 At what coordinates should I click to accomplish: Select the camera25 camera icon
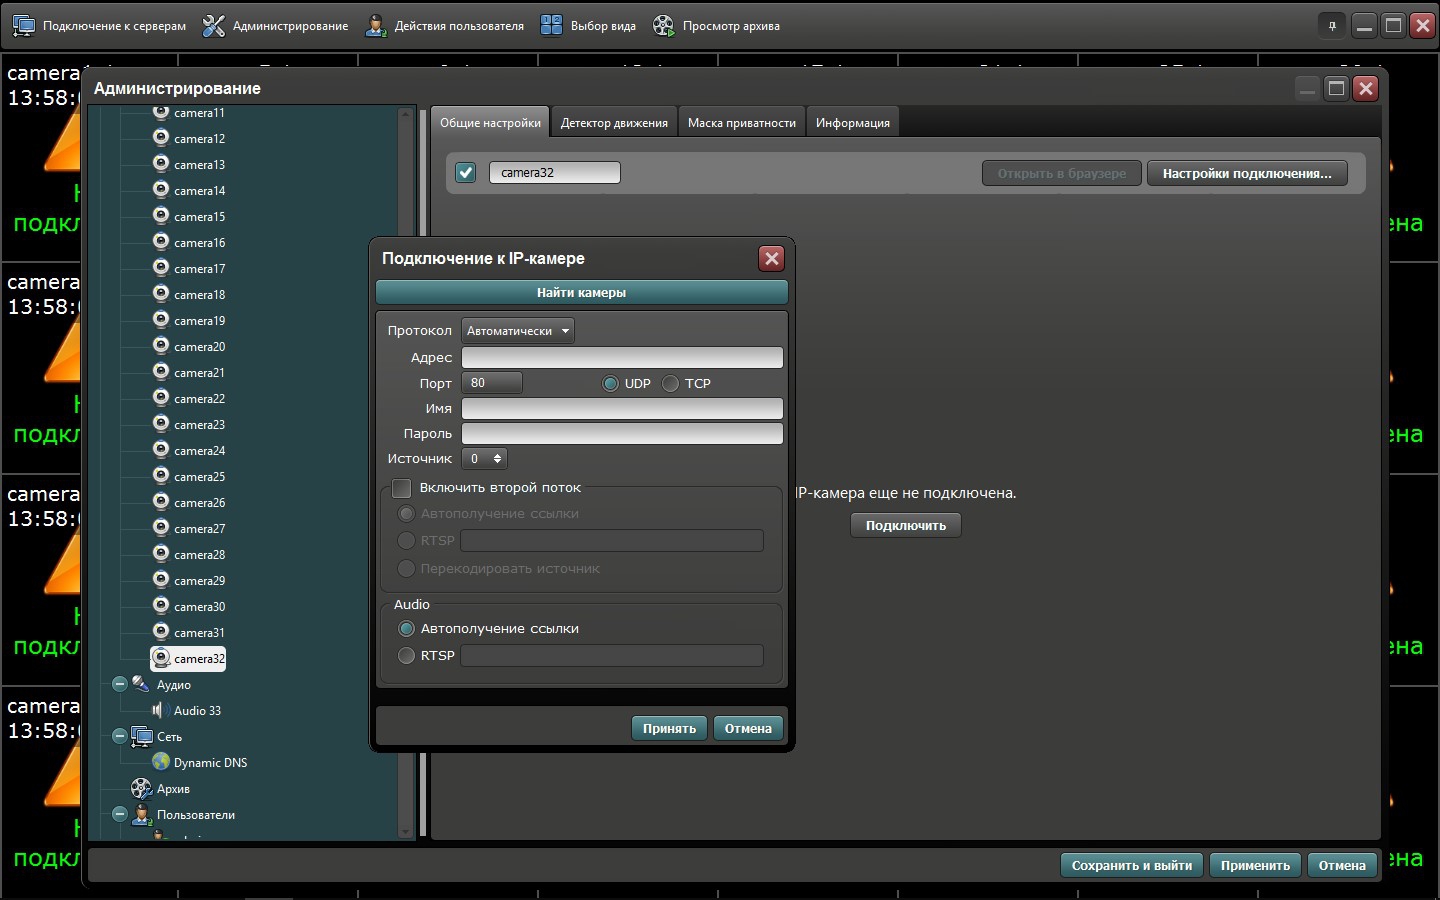(x=161, y=476)
